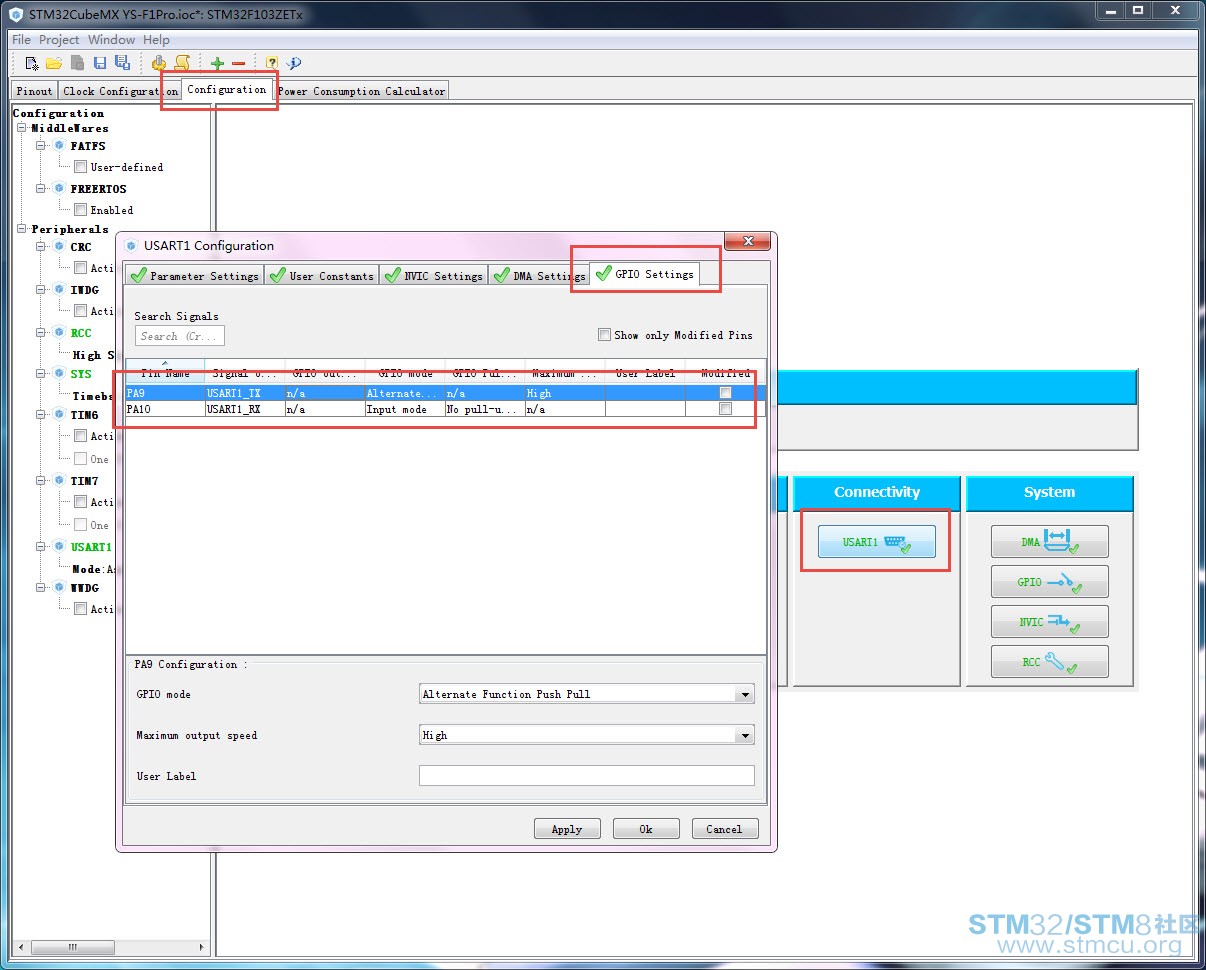Open the File menu

(21, 40)
